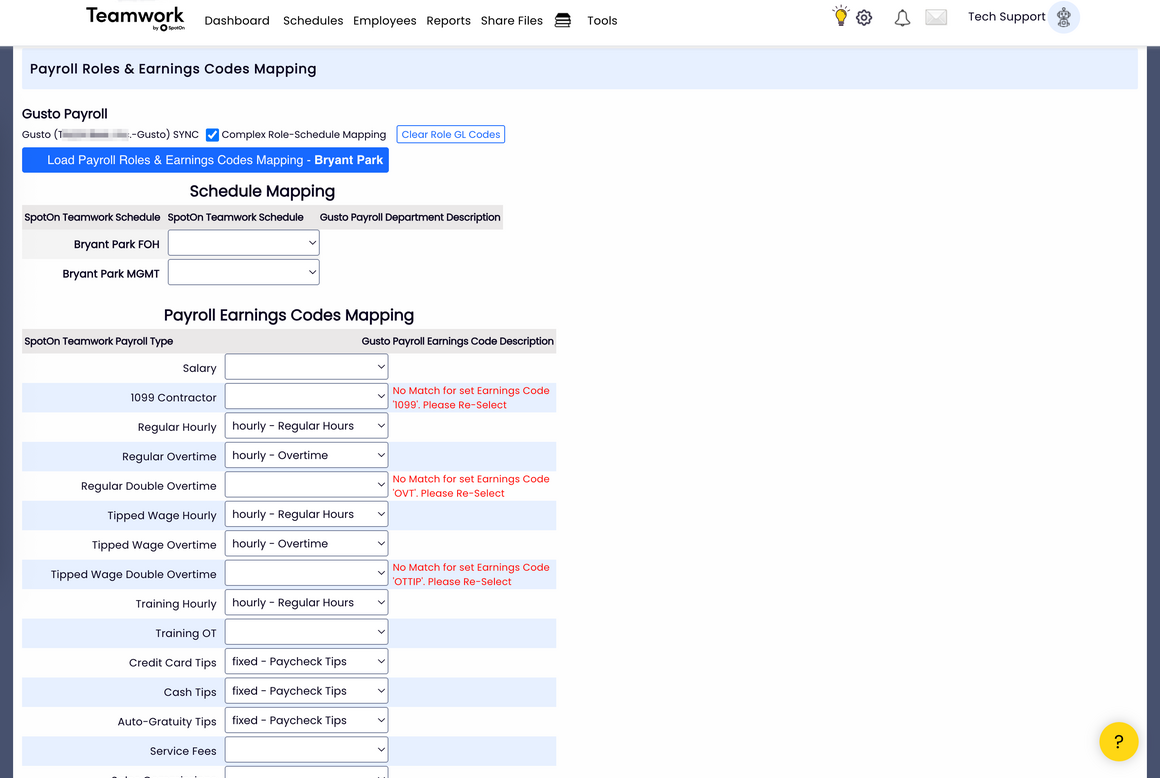Screen dimensions: 1160x778
Task: Open the Schedules menu
Action: [x=313, y=21]
